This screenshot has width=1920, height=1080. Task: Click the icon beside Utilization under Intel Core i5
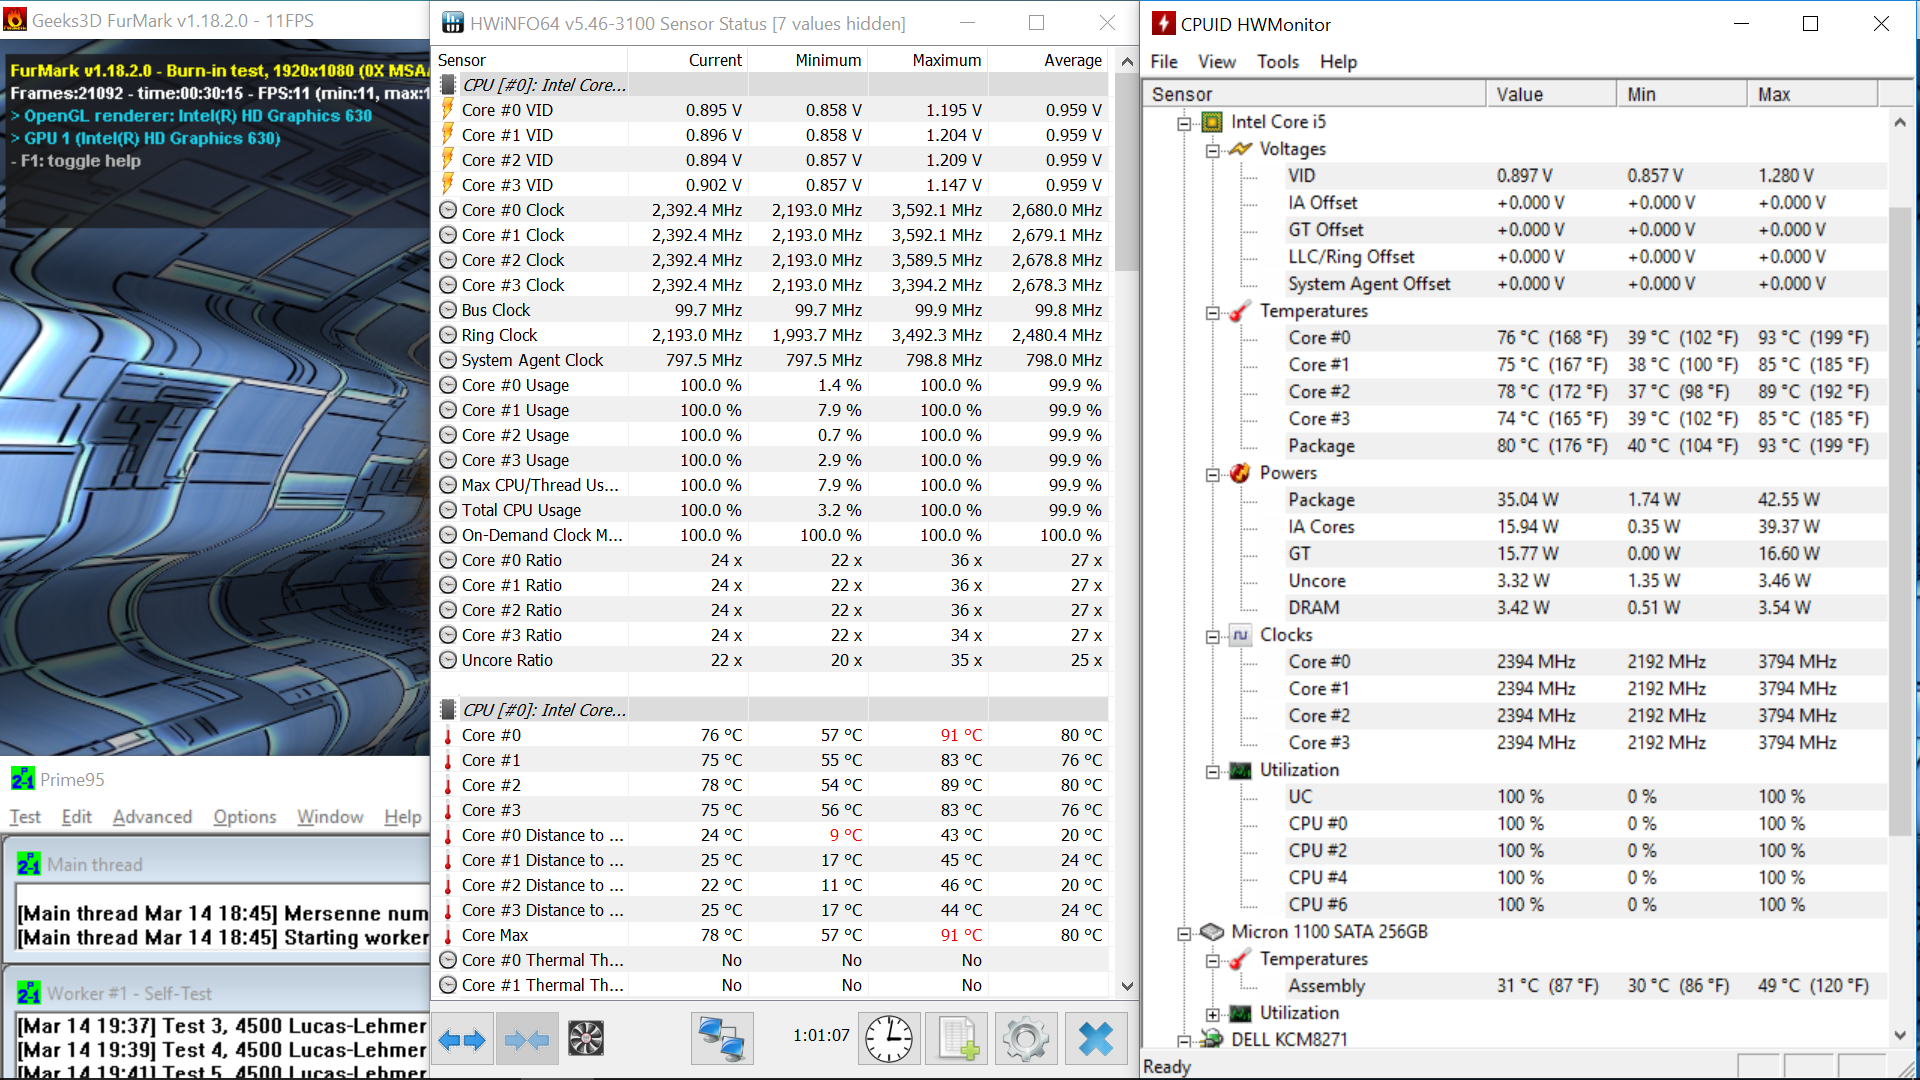pos(1240,770)
